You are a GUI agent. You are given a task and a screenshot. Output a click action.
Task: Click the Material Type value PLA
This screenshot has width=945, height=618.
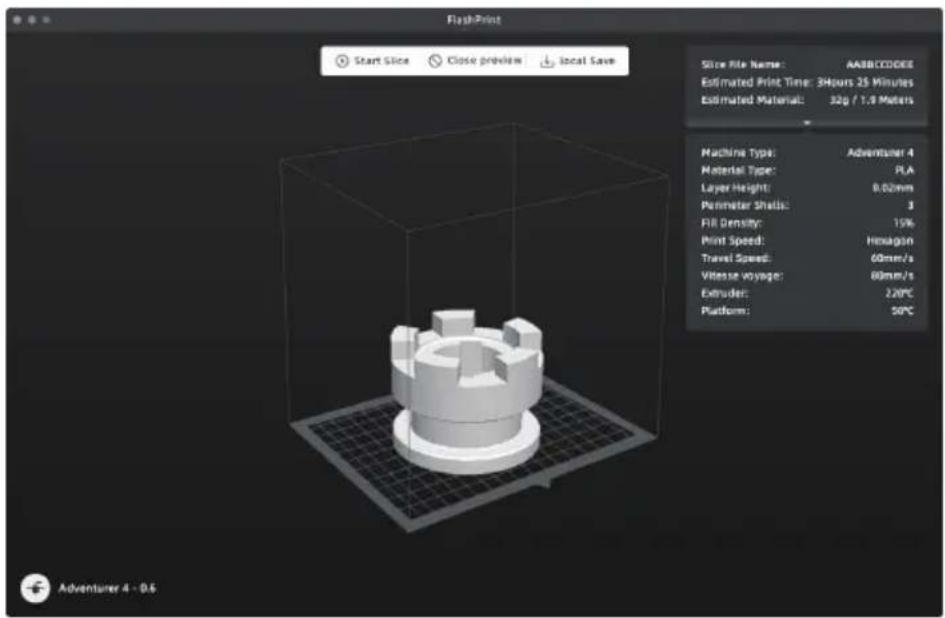pos(904,171)
